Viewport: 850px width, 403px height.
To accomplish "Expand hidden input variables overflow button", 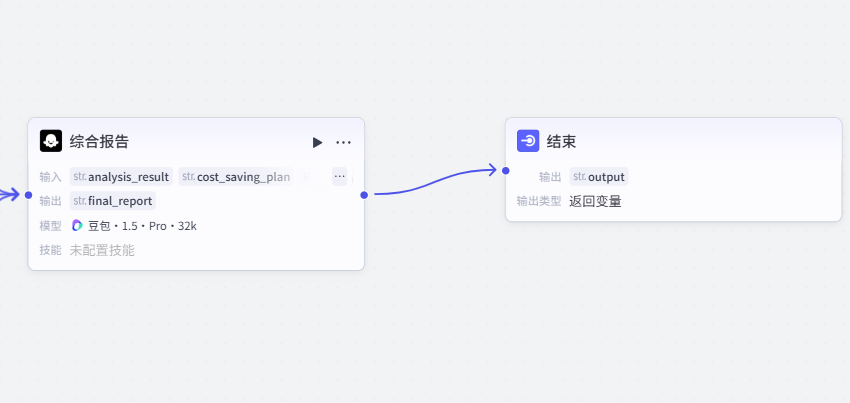I will pyautogui.click(x=339, y=176).
